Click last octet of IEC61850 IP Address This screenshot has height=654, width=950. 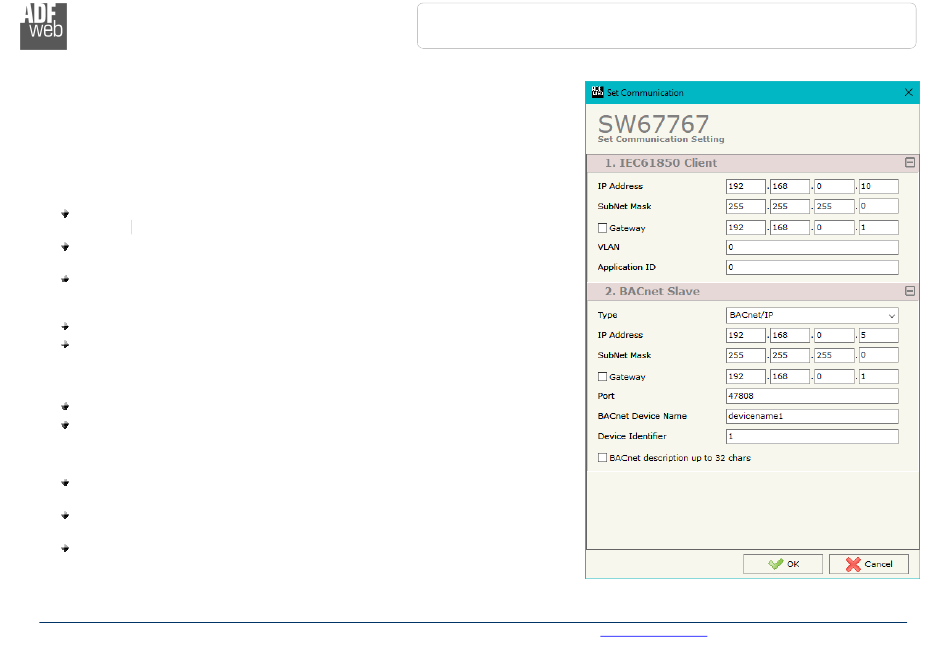(878, 186)
